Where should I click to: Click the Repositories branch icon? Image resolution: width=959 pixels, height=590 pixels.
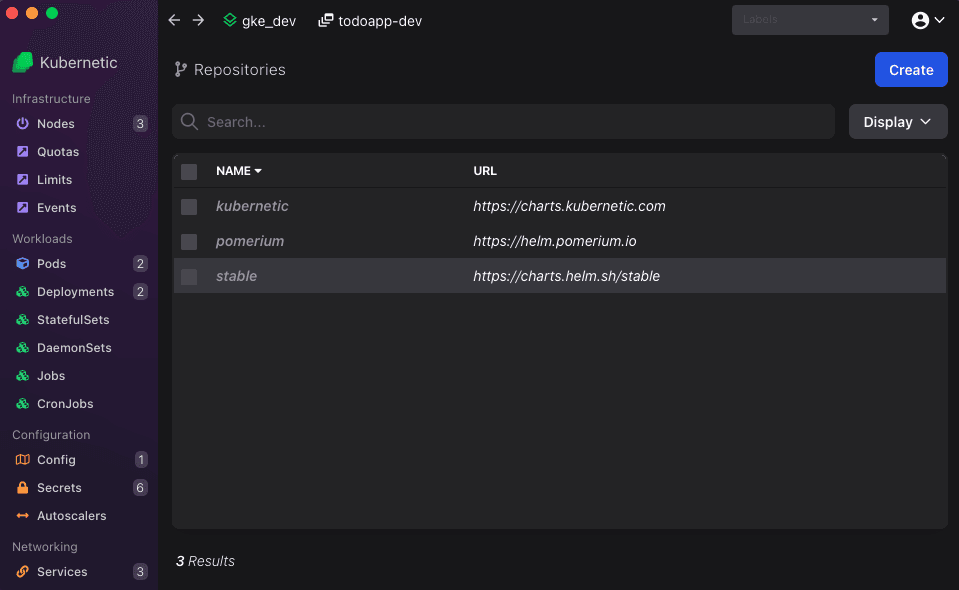(180, 70)
